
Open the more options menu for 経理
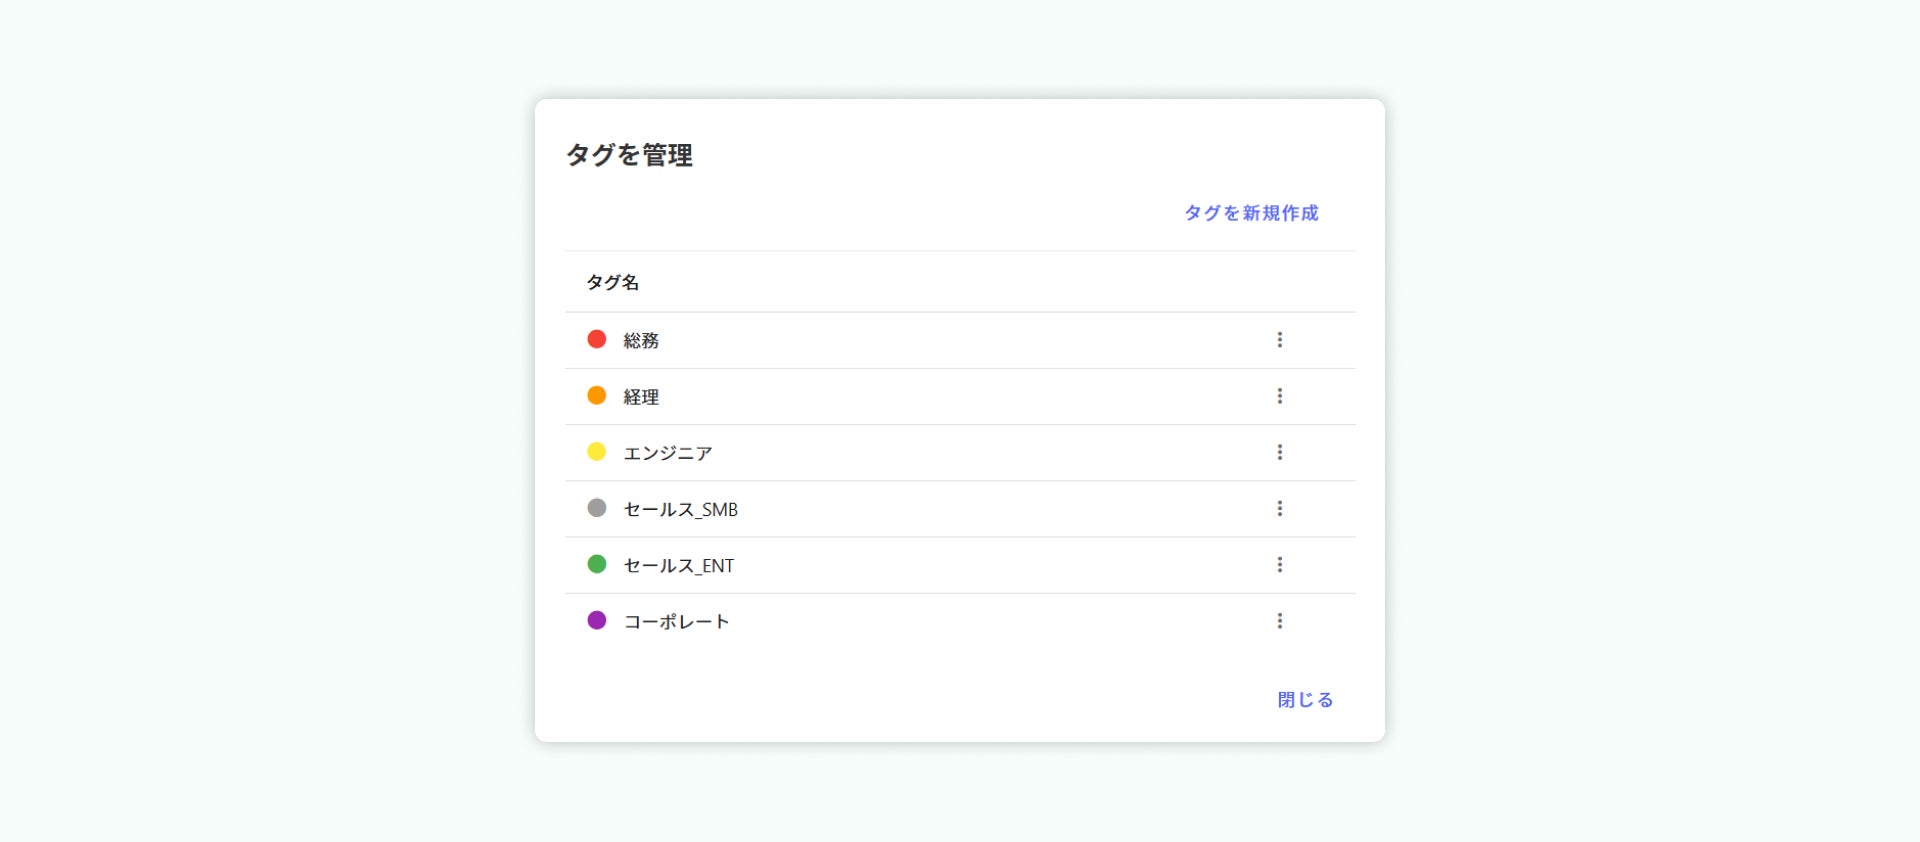1279,396
